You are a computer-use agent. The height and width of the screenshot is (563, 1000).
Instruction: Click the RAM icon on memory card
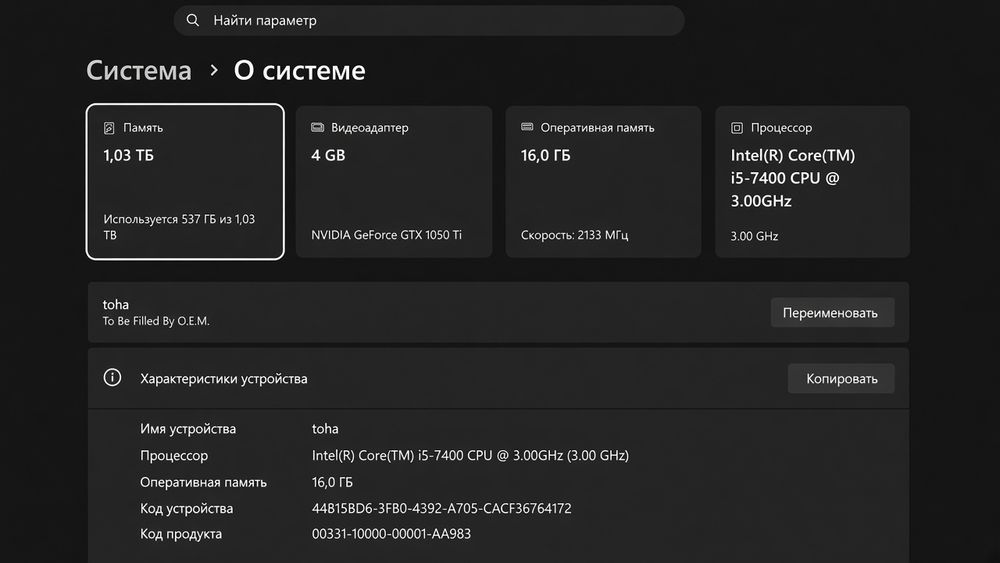tap(527, 127)
